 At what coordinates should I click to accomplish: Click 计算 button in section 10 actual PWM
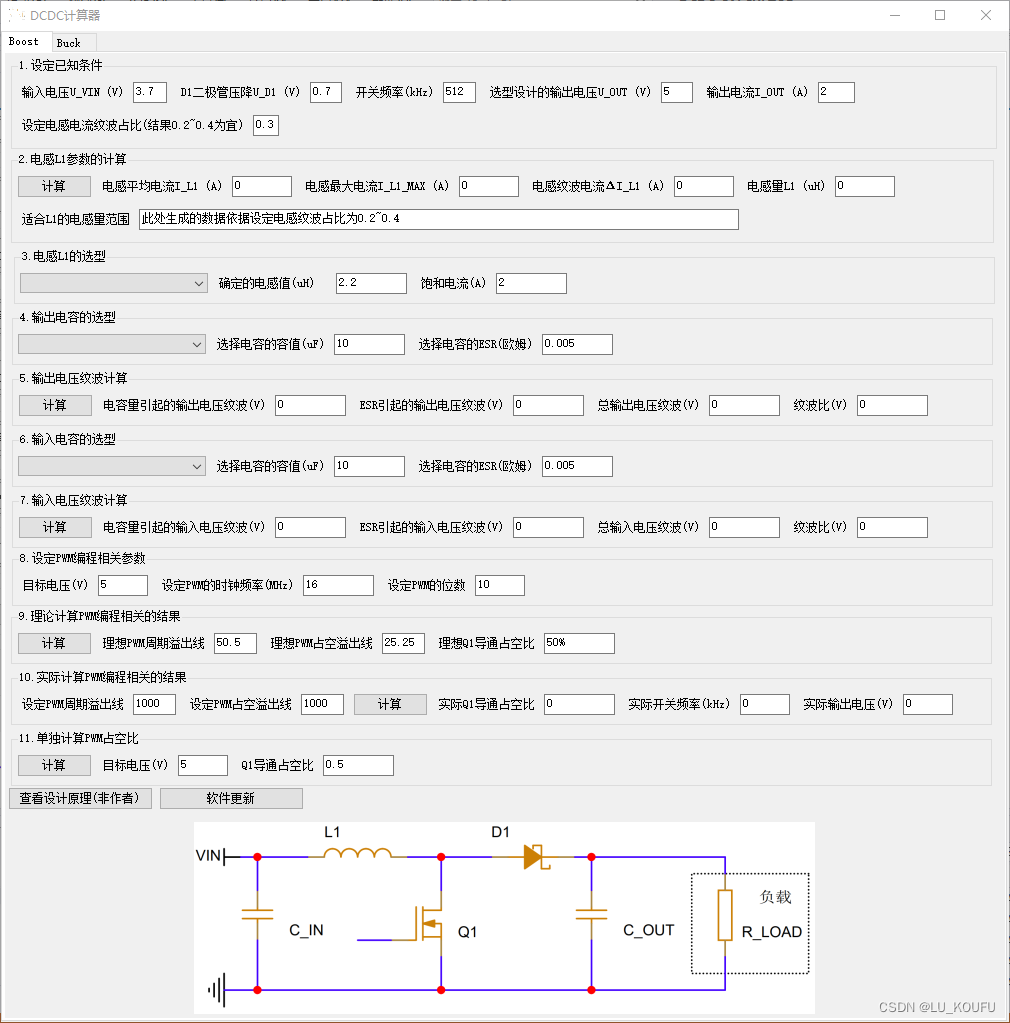click(390, 705)
